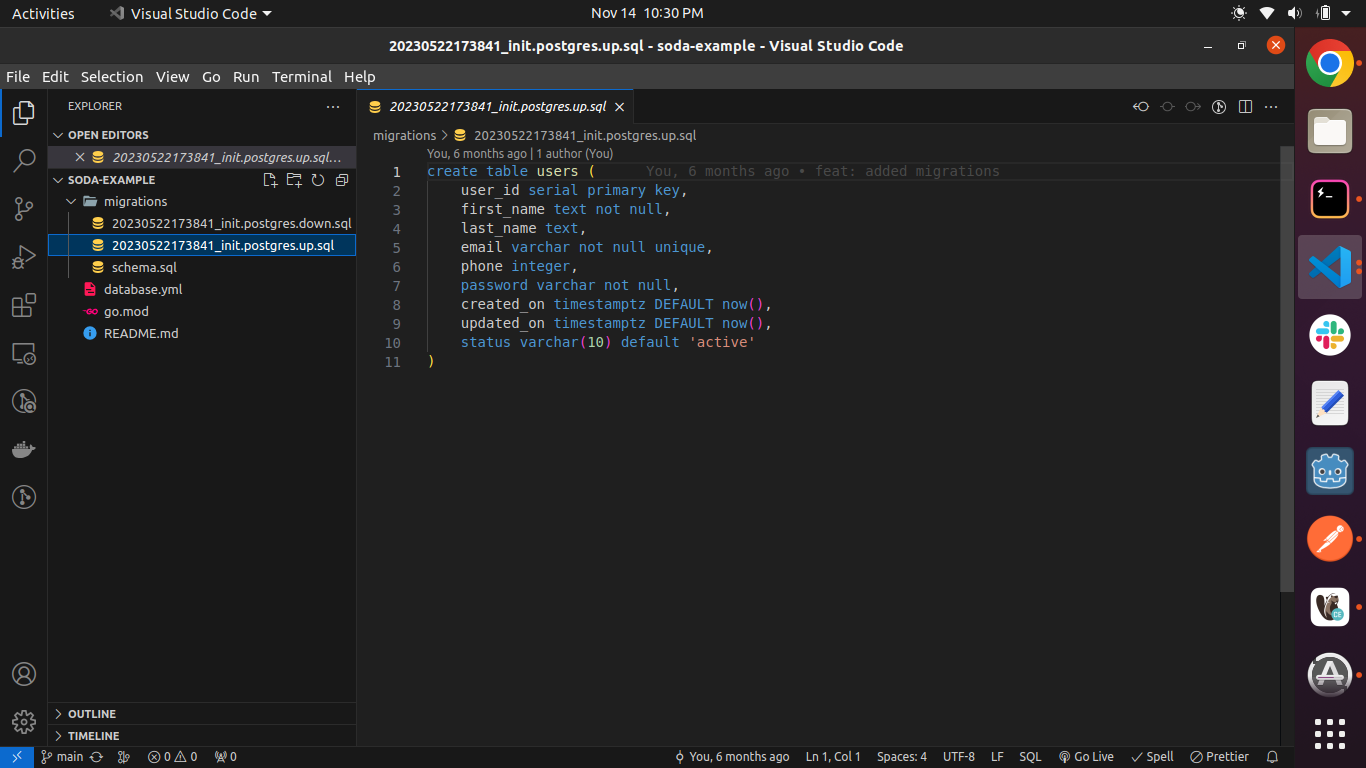Open the notifications bell in status bar
Screen dimensions: 1366x768
(1272, 757)
